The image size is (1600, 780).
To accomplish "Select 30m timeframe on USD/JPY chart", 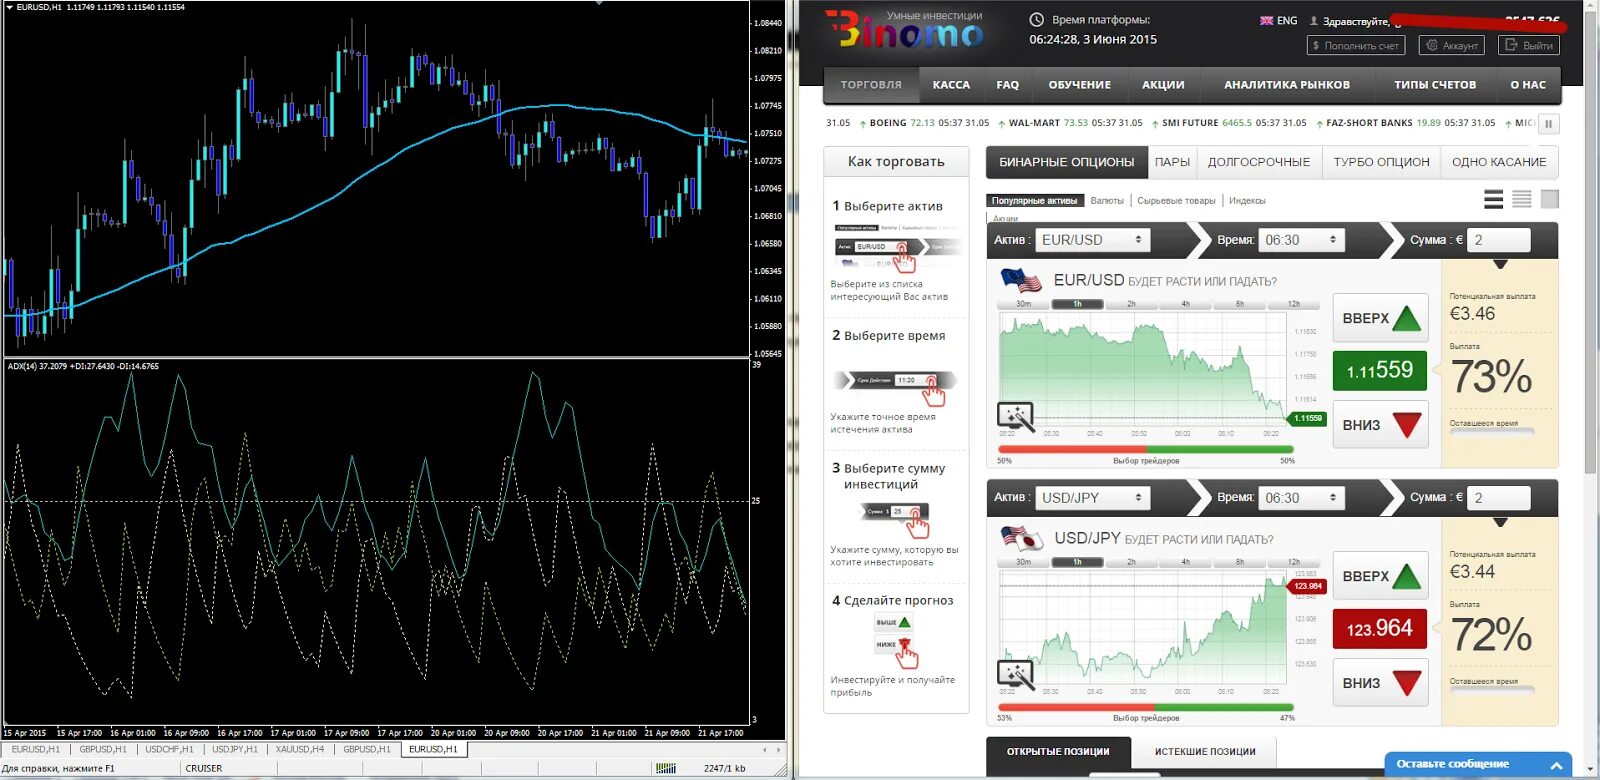I will pos(1023,562).
